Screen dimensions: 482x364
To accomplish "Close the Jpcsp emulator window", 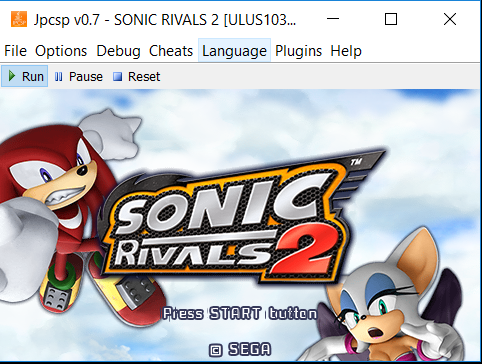I will click(450, 19).
